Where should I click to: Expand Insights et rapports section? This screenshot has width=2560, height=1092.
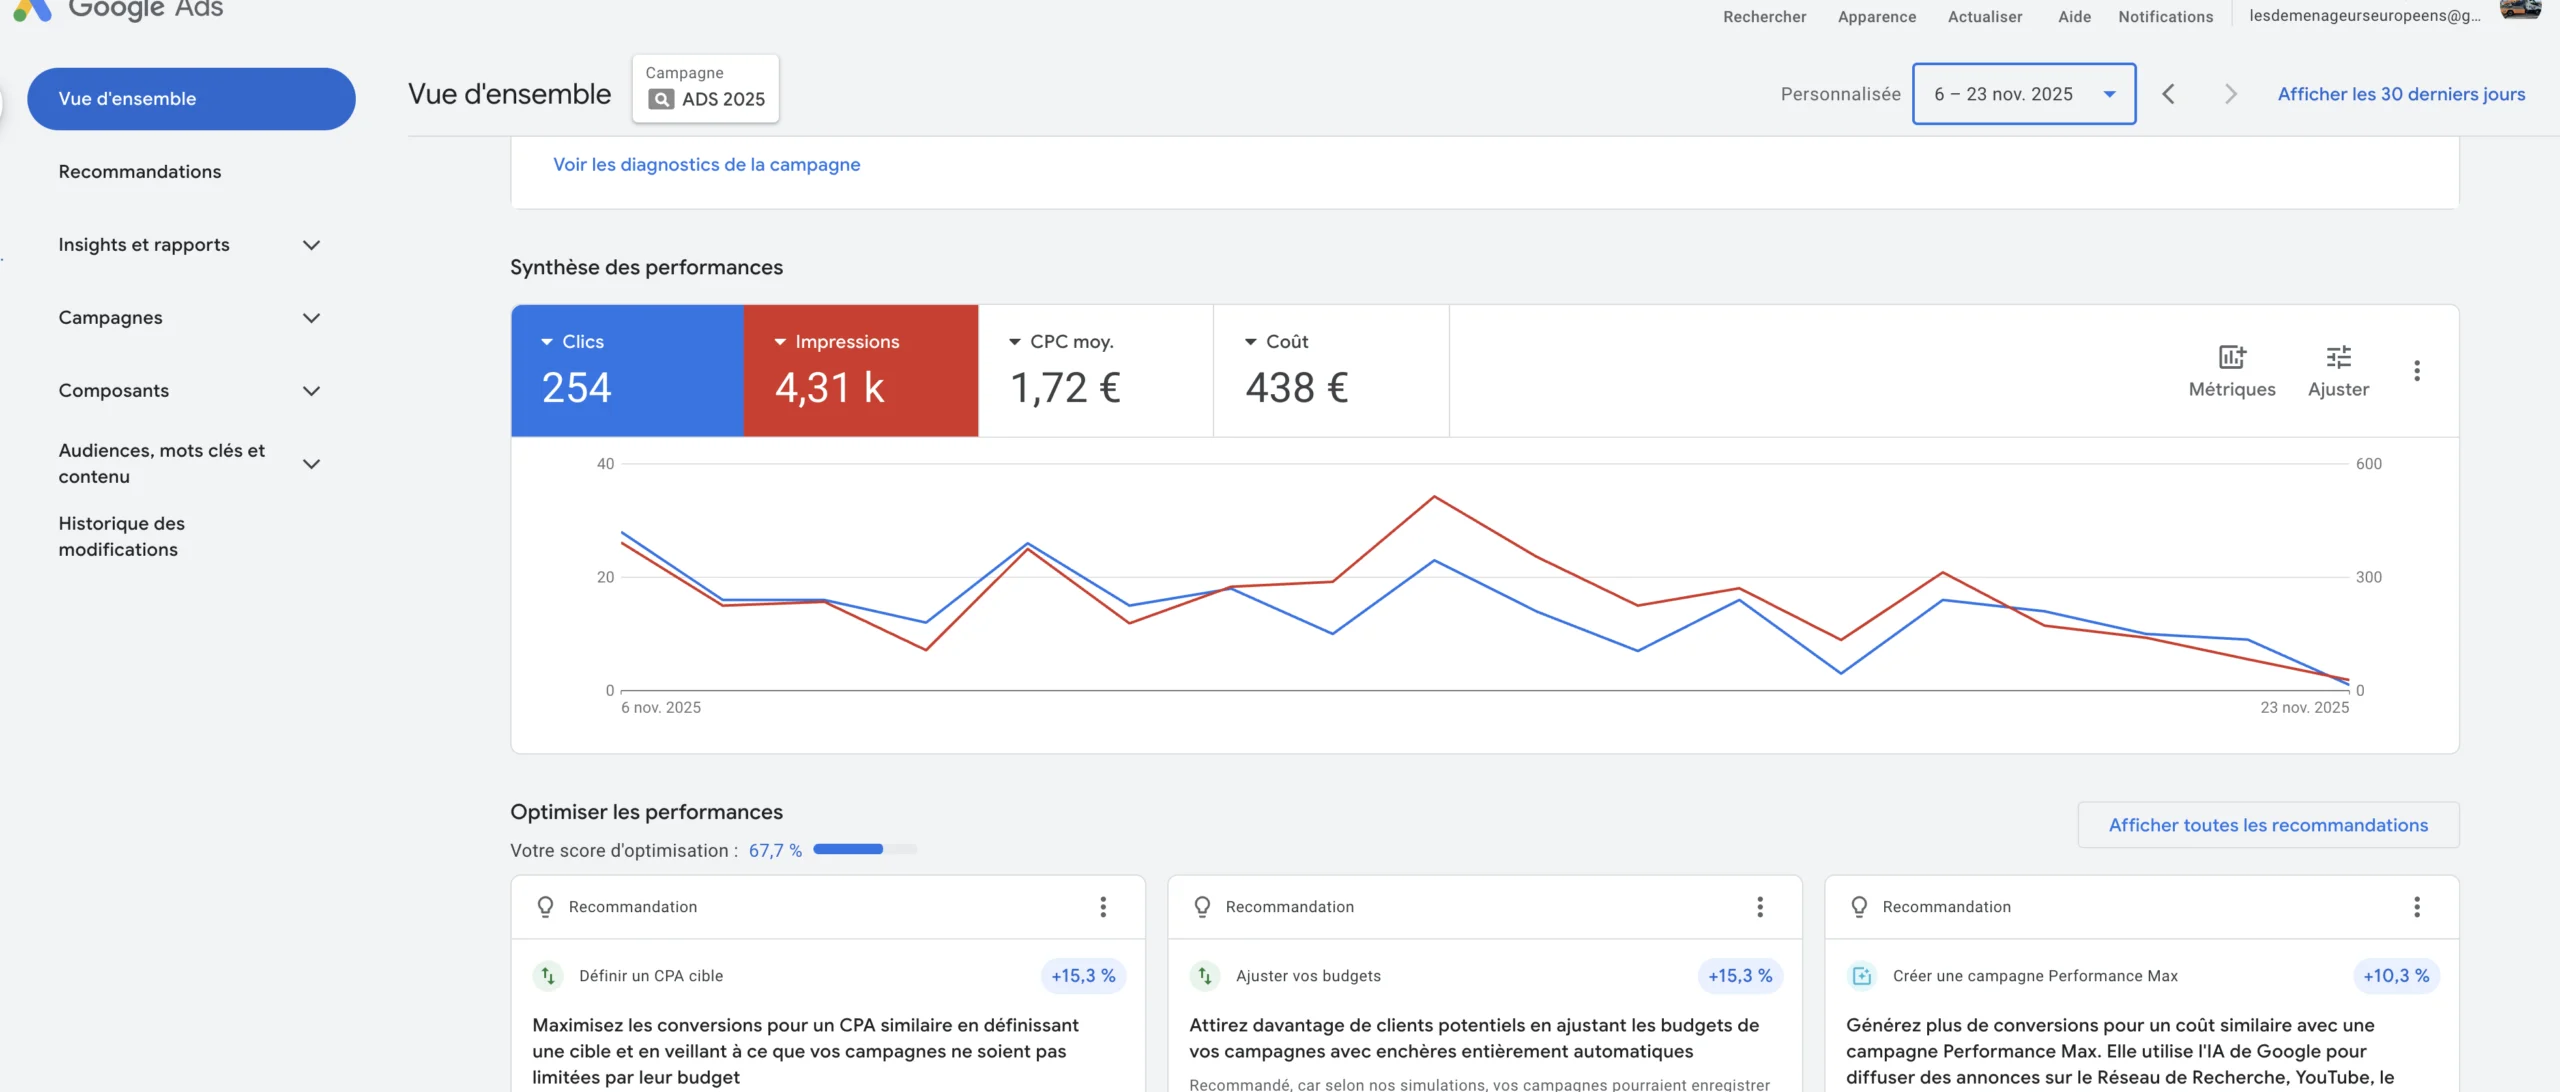311,245
